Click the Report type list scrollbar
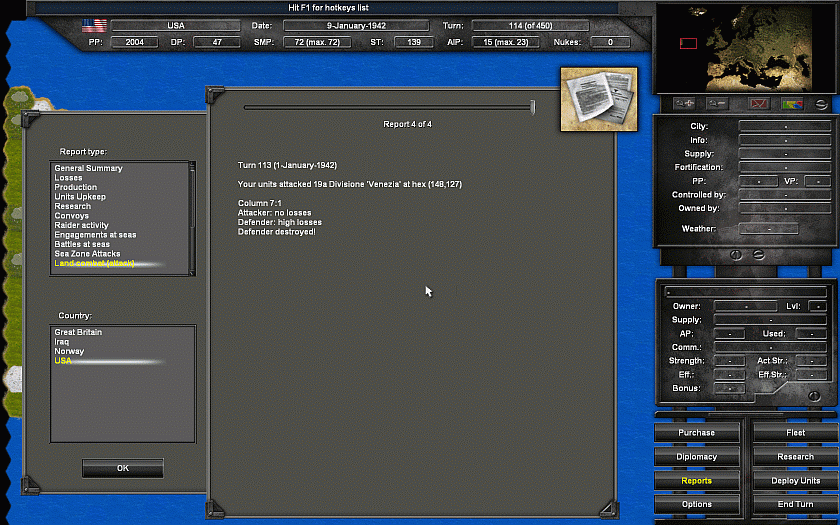 pyautogui.click(x=192, y=219)
